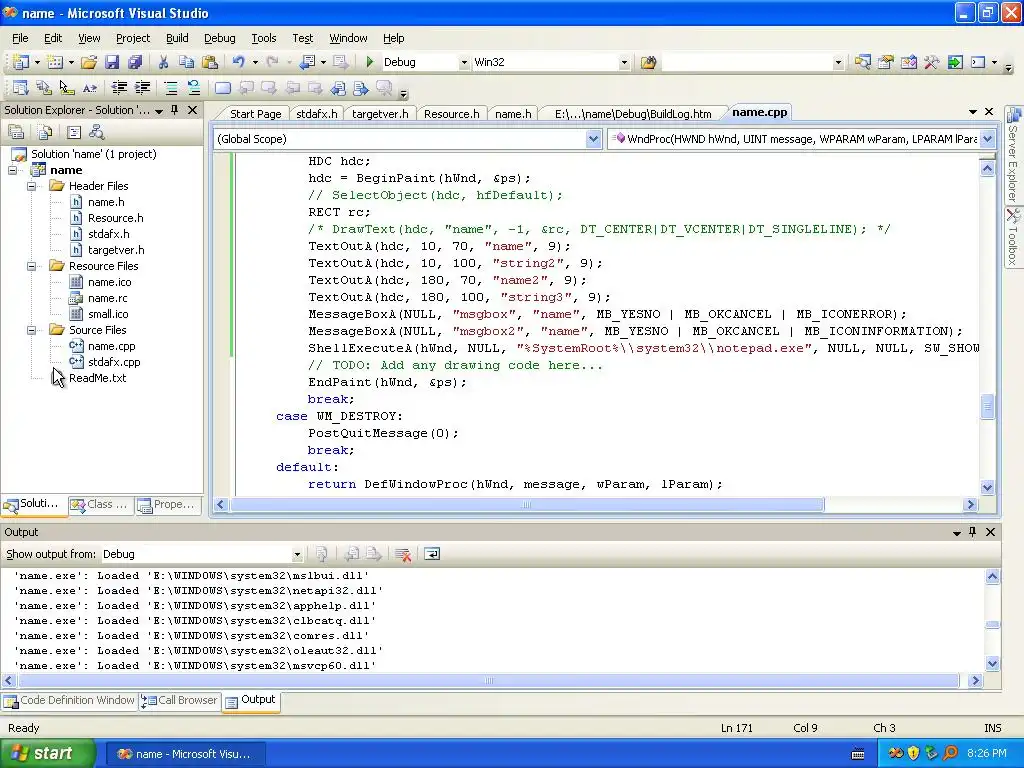The image size is (1024, 768).
Task: Start debugging with the green play arrow
Action: 370,62
